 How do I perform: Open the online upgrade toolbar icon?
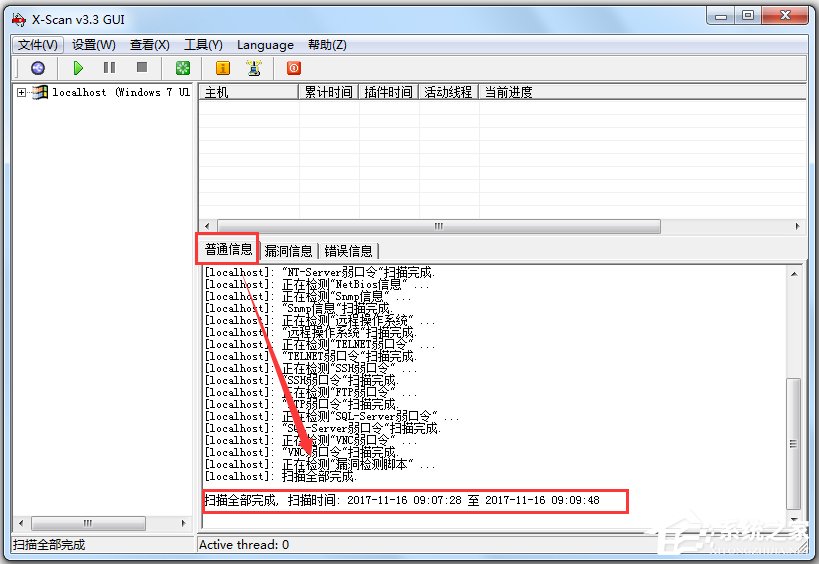coord(254,68)
